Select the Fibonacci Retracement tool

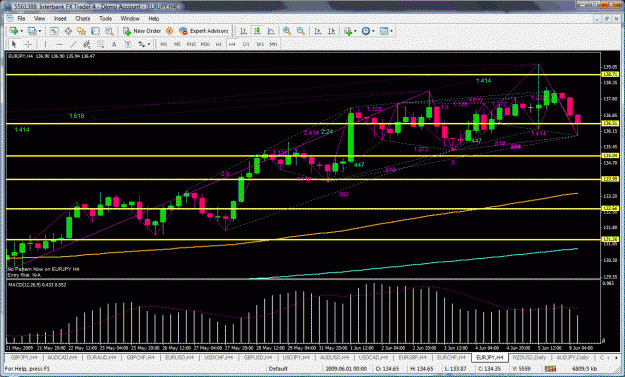click(x=100, y=44)
